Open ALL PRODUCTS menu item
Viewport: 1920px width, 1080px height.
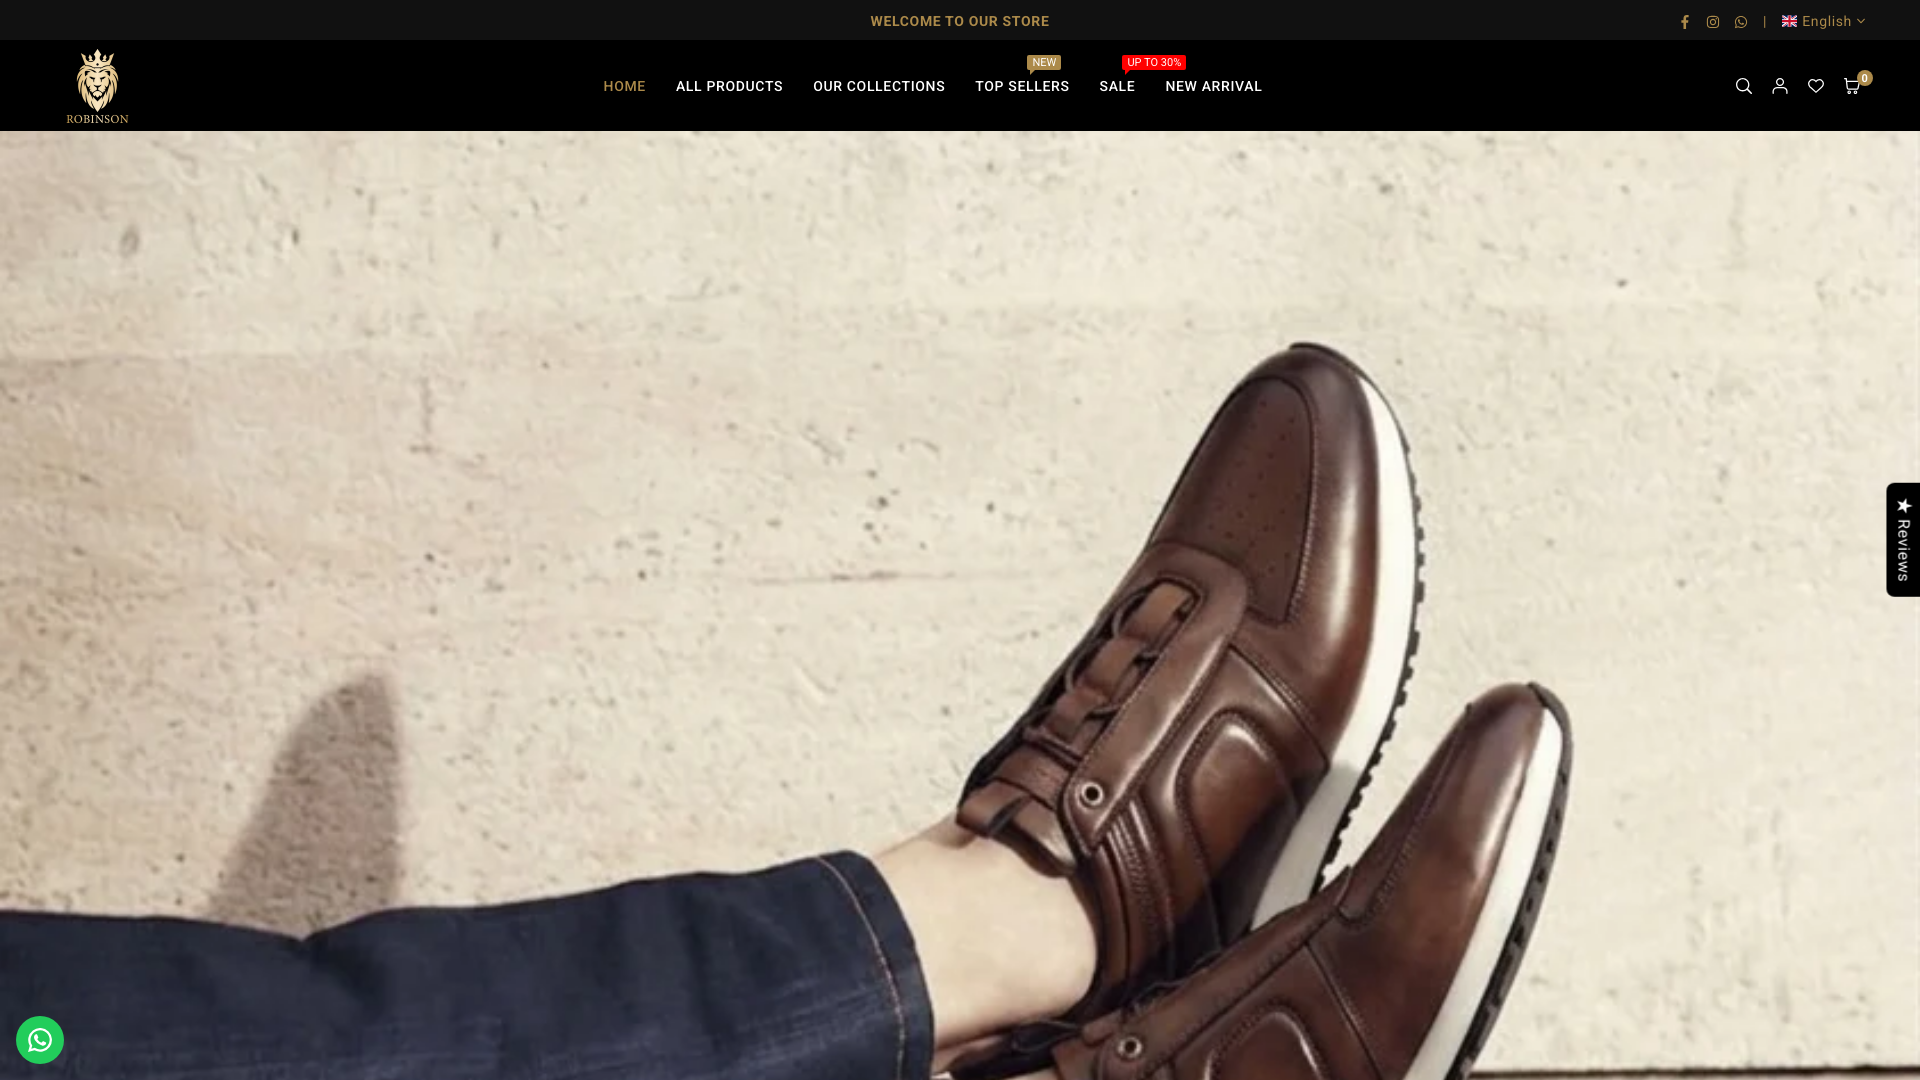(x=729, y=86)
